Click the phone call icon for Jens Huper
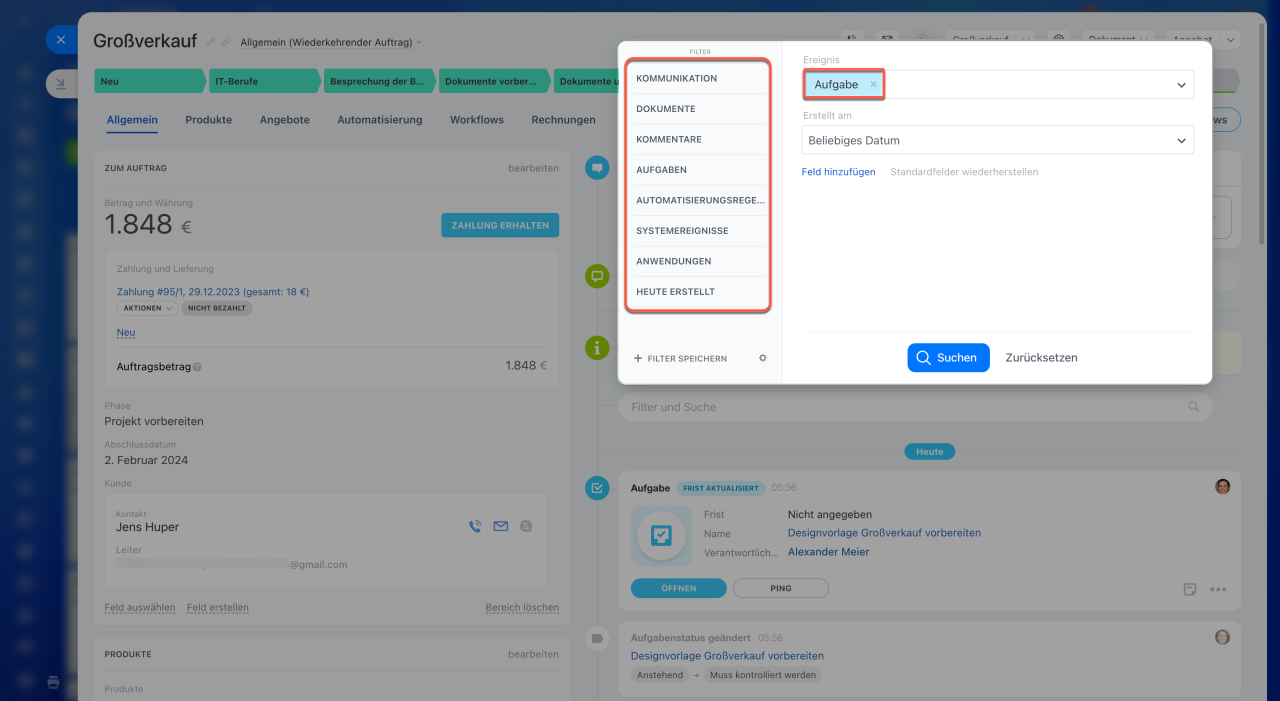This screenshot has height=701, width=1280. point(475,526)
